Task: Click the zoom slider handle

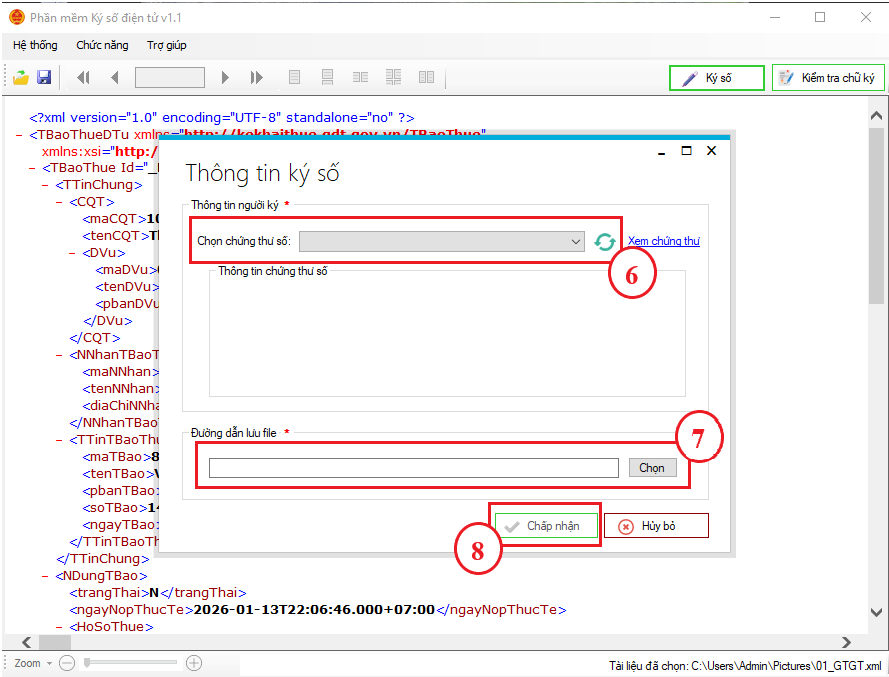Action: tap(88, 663)
